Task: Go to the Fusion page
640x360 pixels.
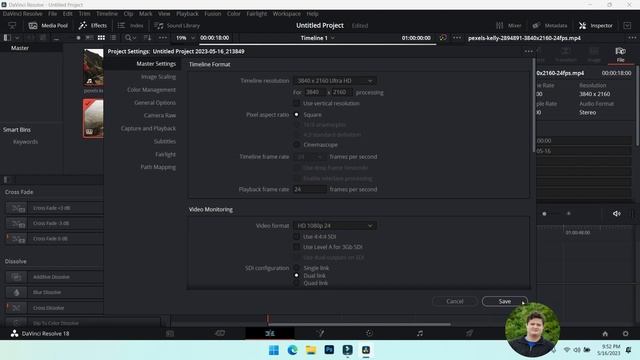Action: [320, 333]
